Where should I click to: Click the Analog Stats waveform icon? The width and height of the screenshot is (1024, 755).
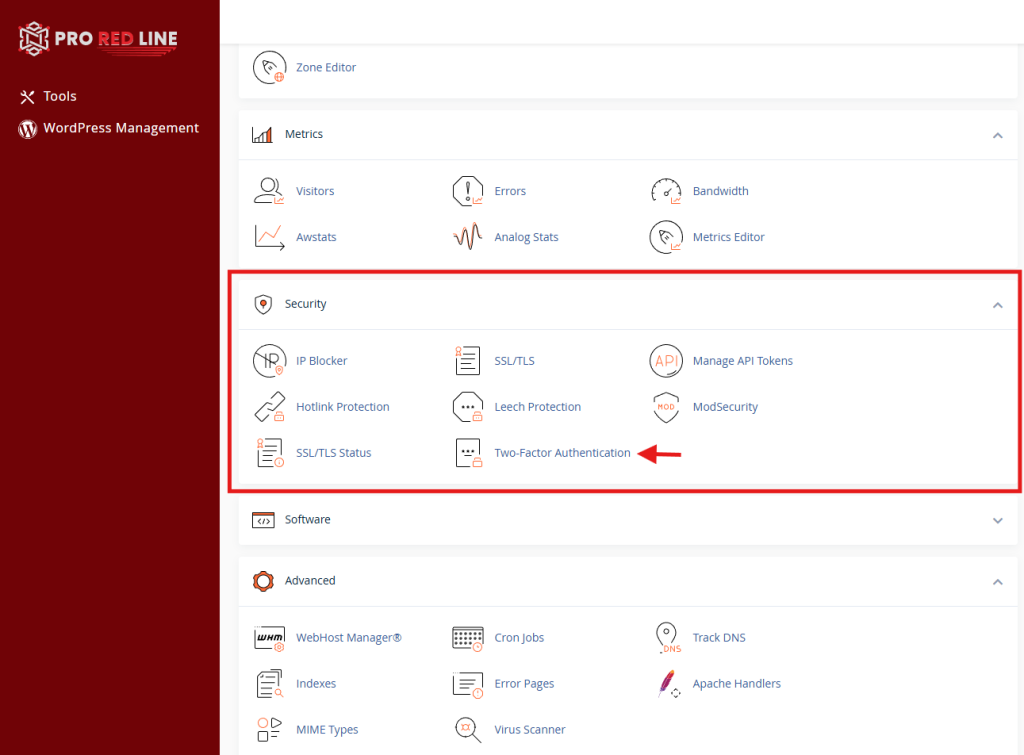tap(467, 237)
